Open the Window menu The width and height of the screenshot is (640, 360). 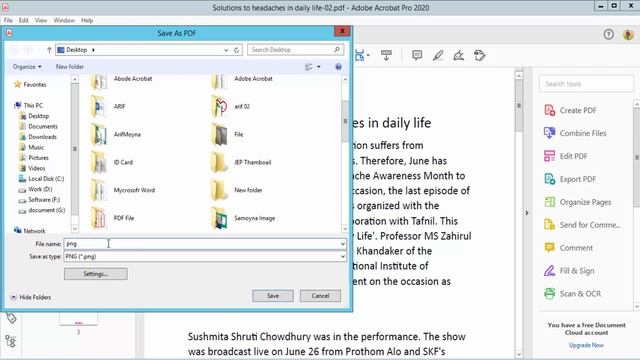tap(64, 20)
